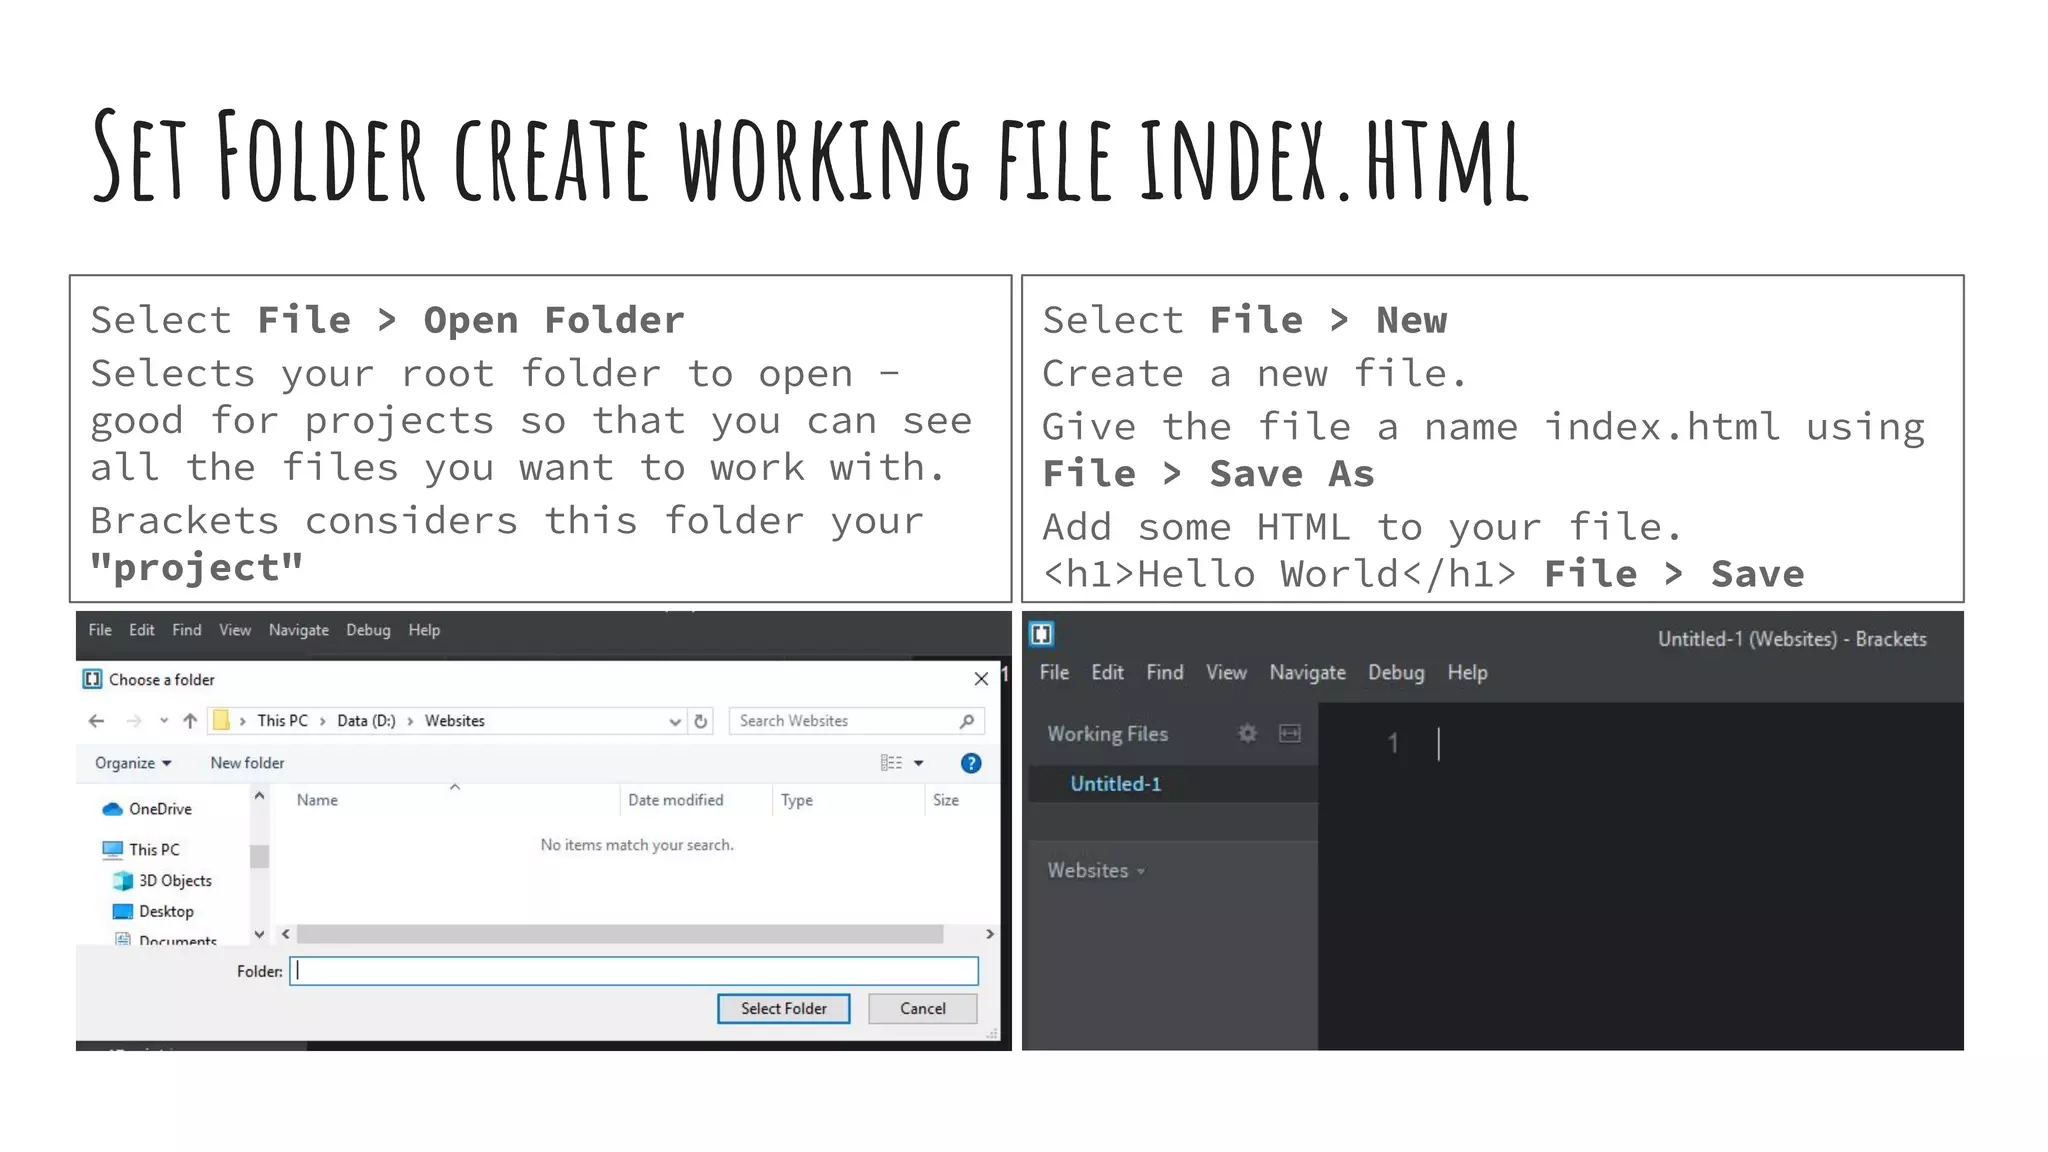Sort by Date modified column header
Screen dimensions: 2048x1152
coord(676,800)
